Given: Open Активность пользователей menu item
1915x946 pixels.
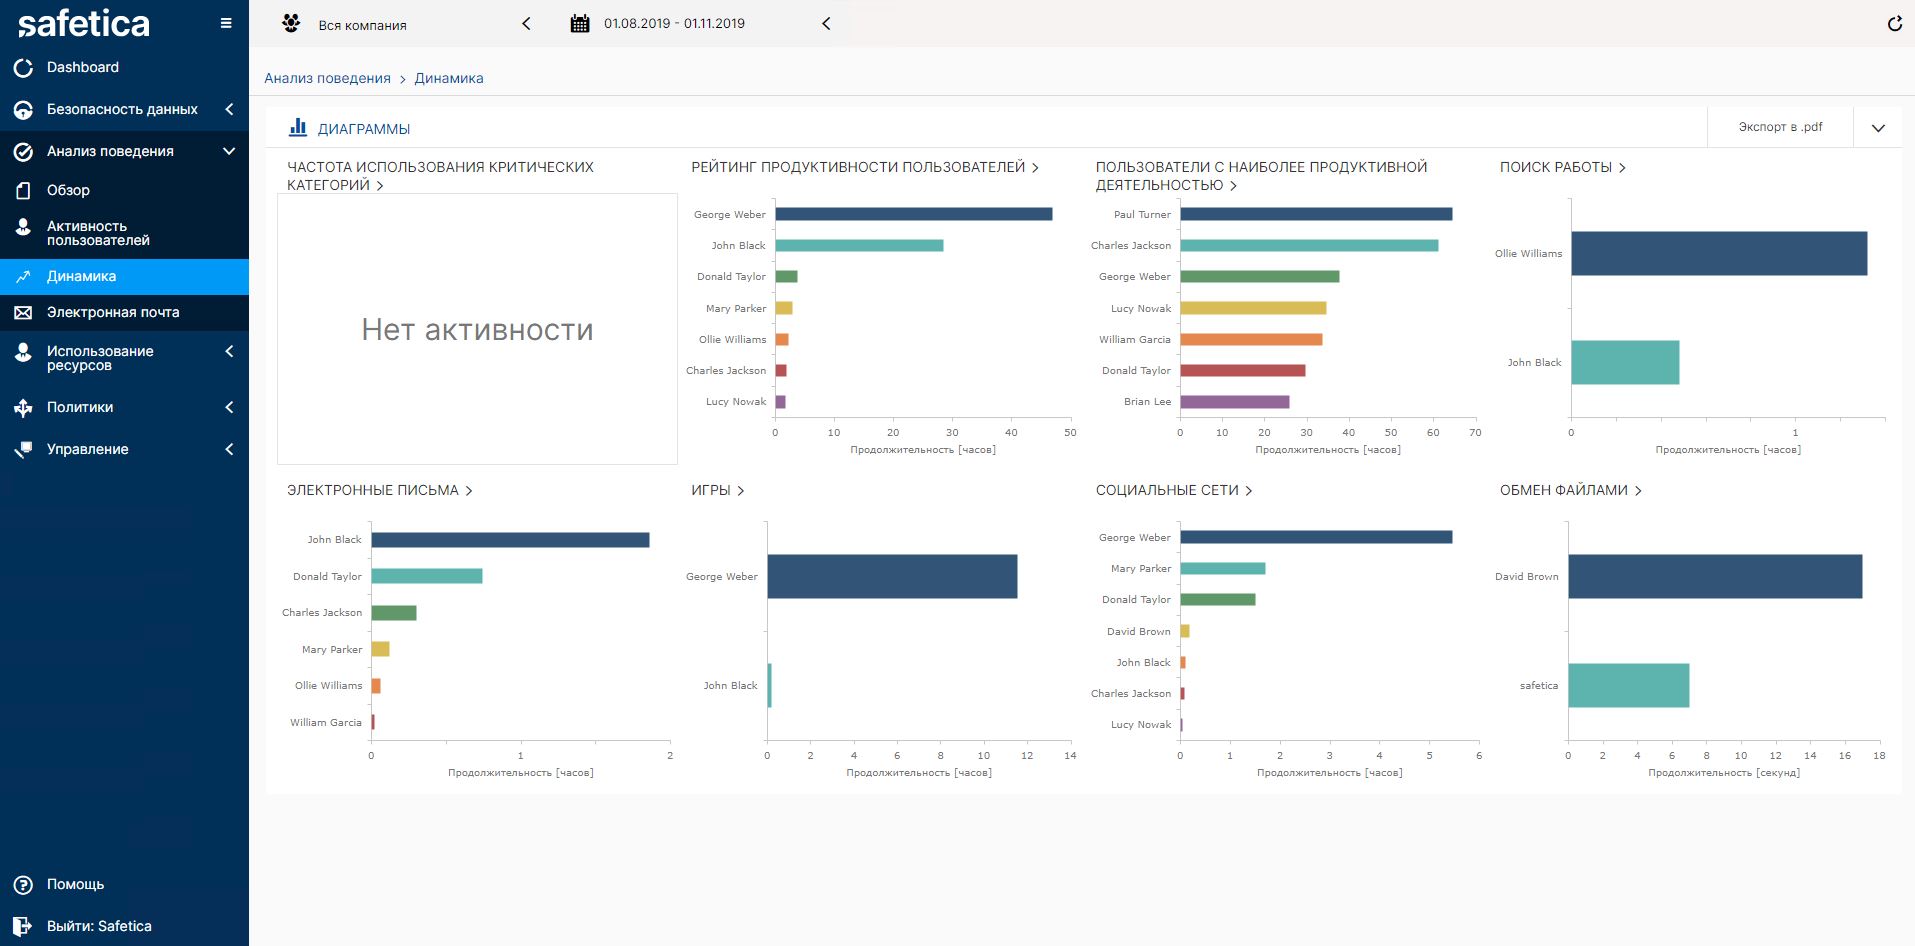Looking at the screenshot, I should 98,233.
